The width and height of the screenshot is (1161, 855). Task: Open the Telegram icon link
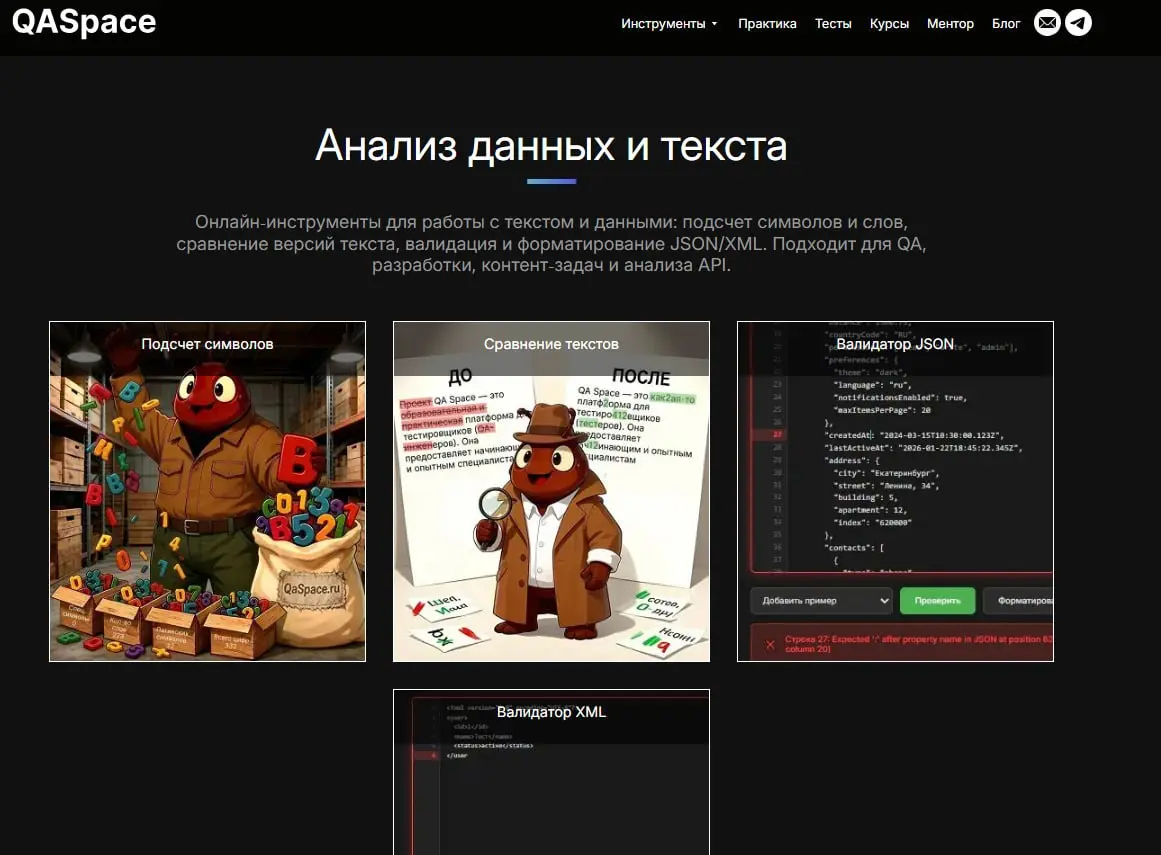pos(1078,23)
